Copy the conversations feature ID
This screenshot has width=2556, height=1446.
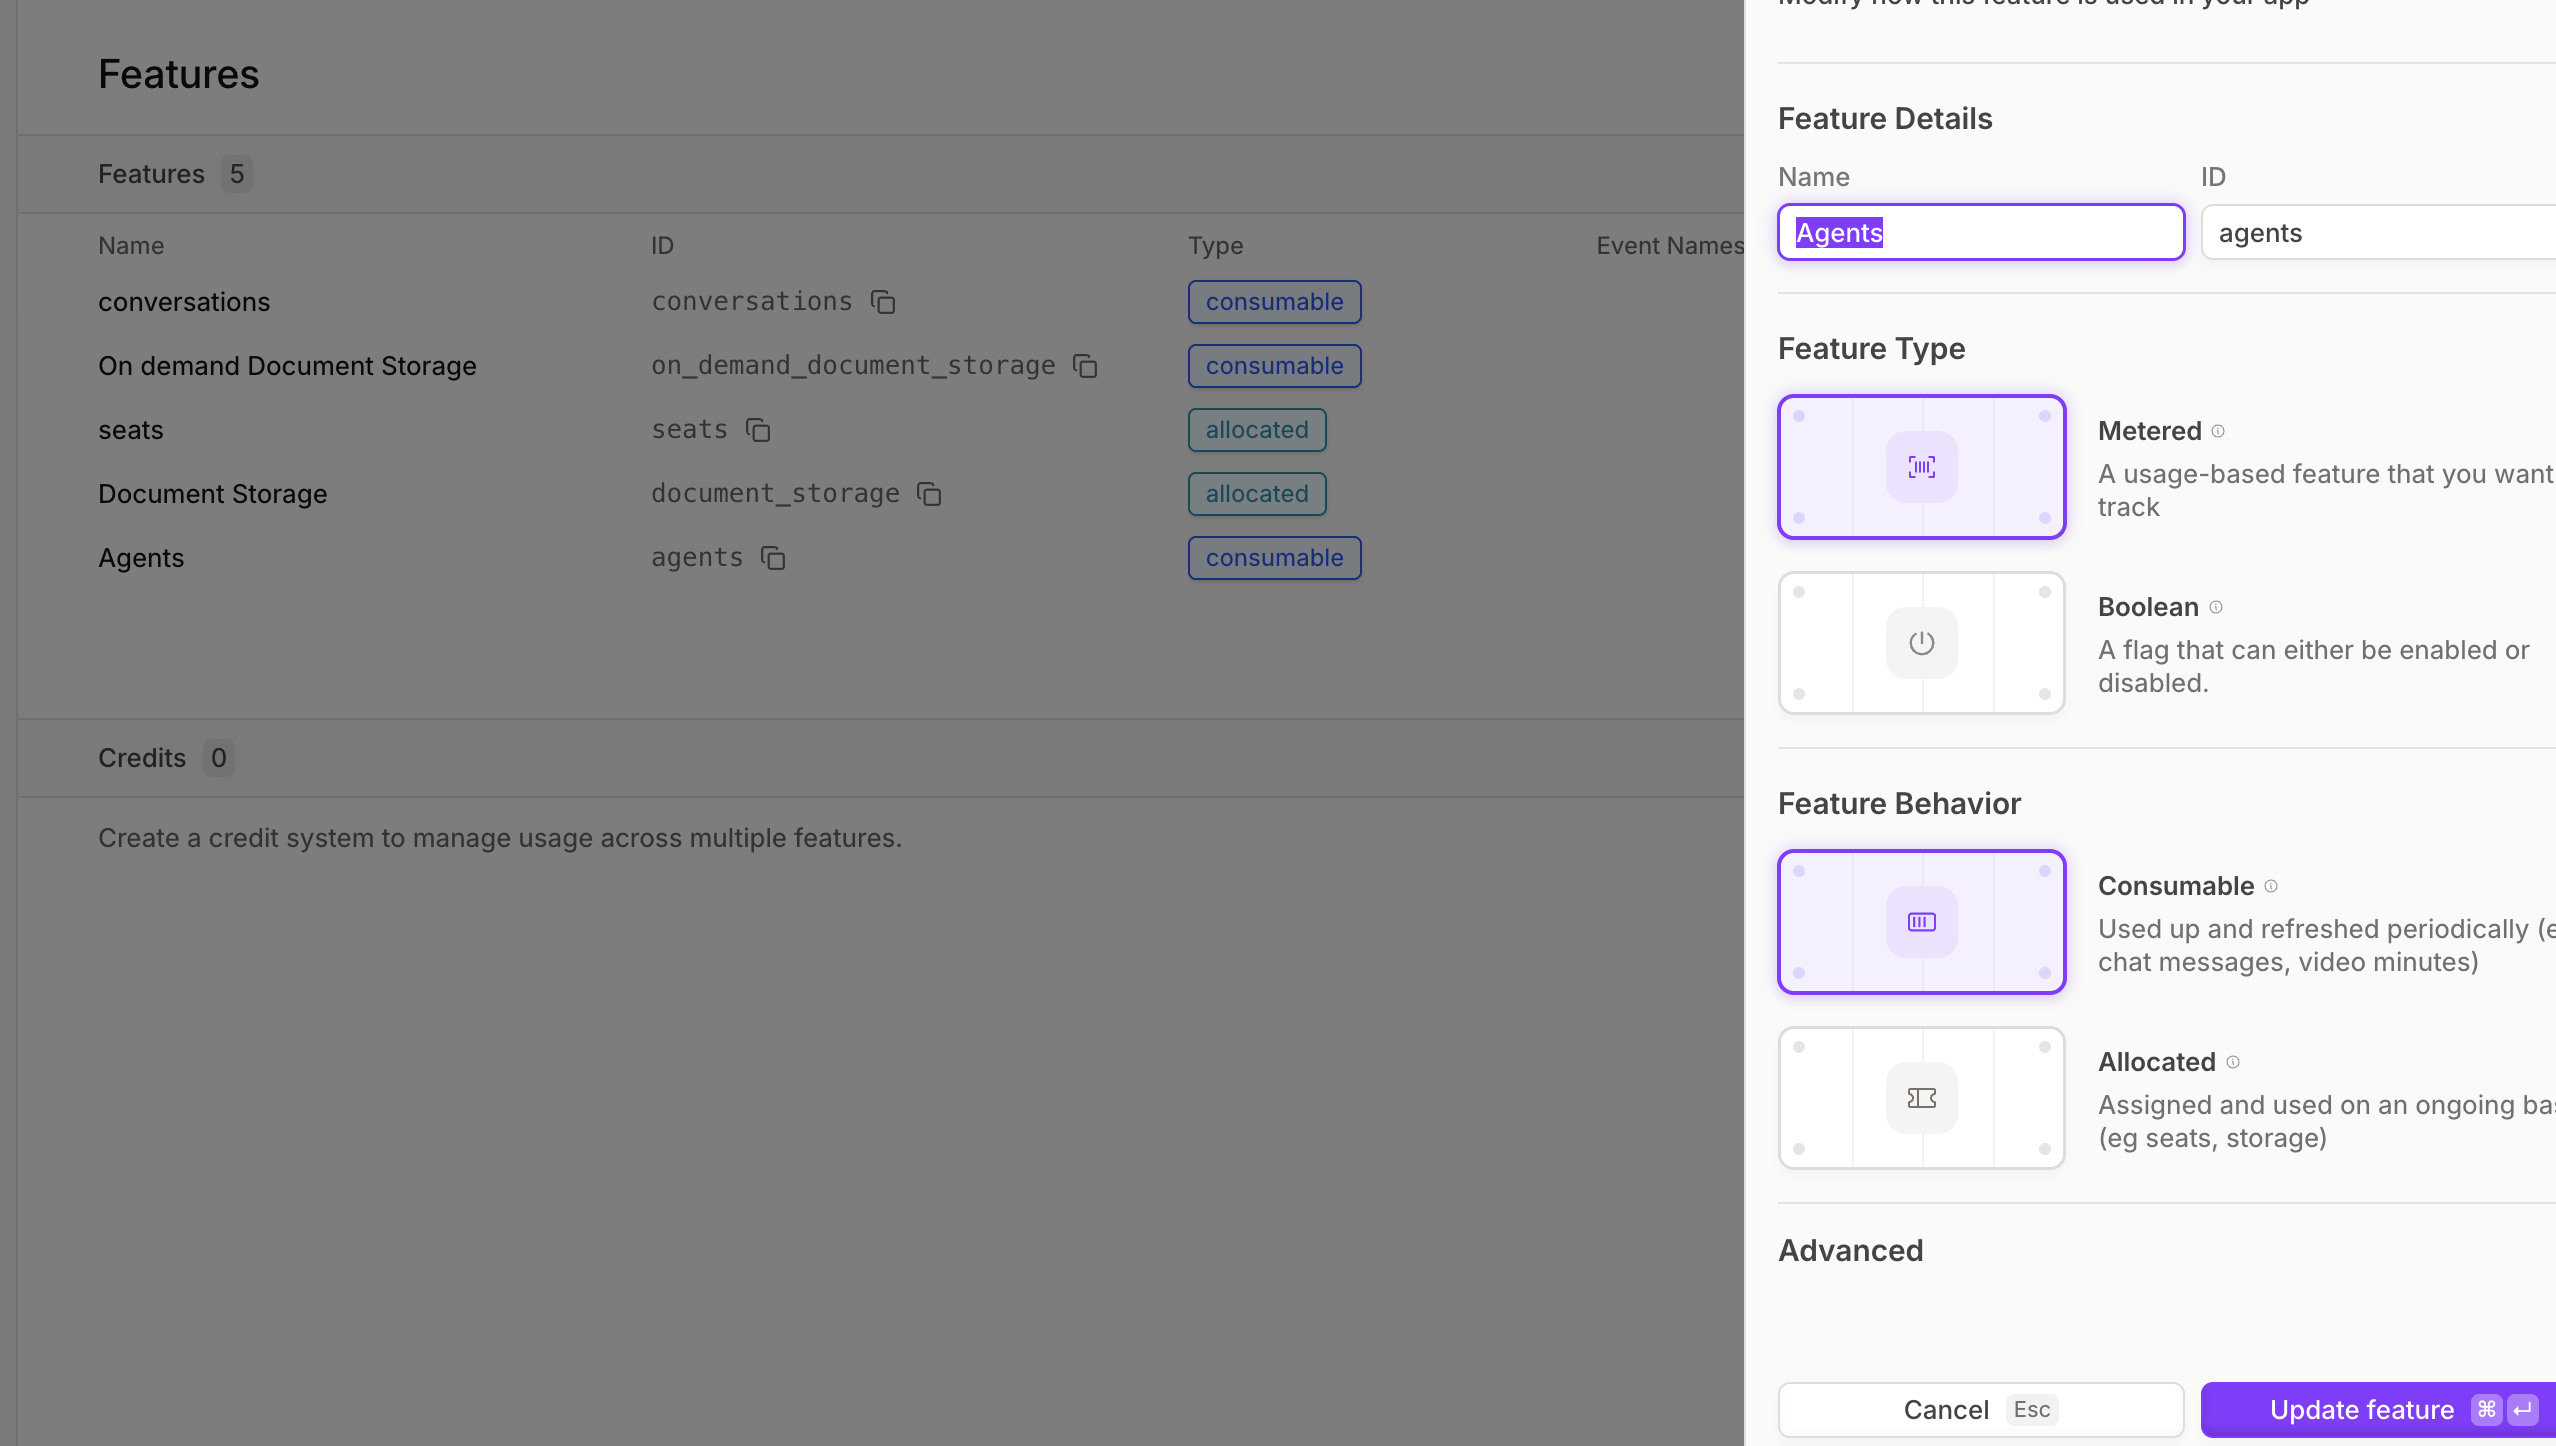click(x=883, y=302)
